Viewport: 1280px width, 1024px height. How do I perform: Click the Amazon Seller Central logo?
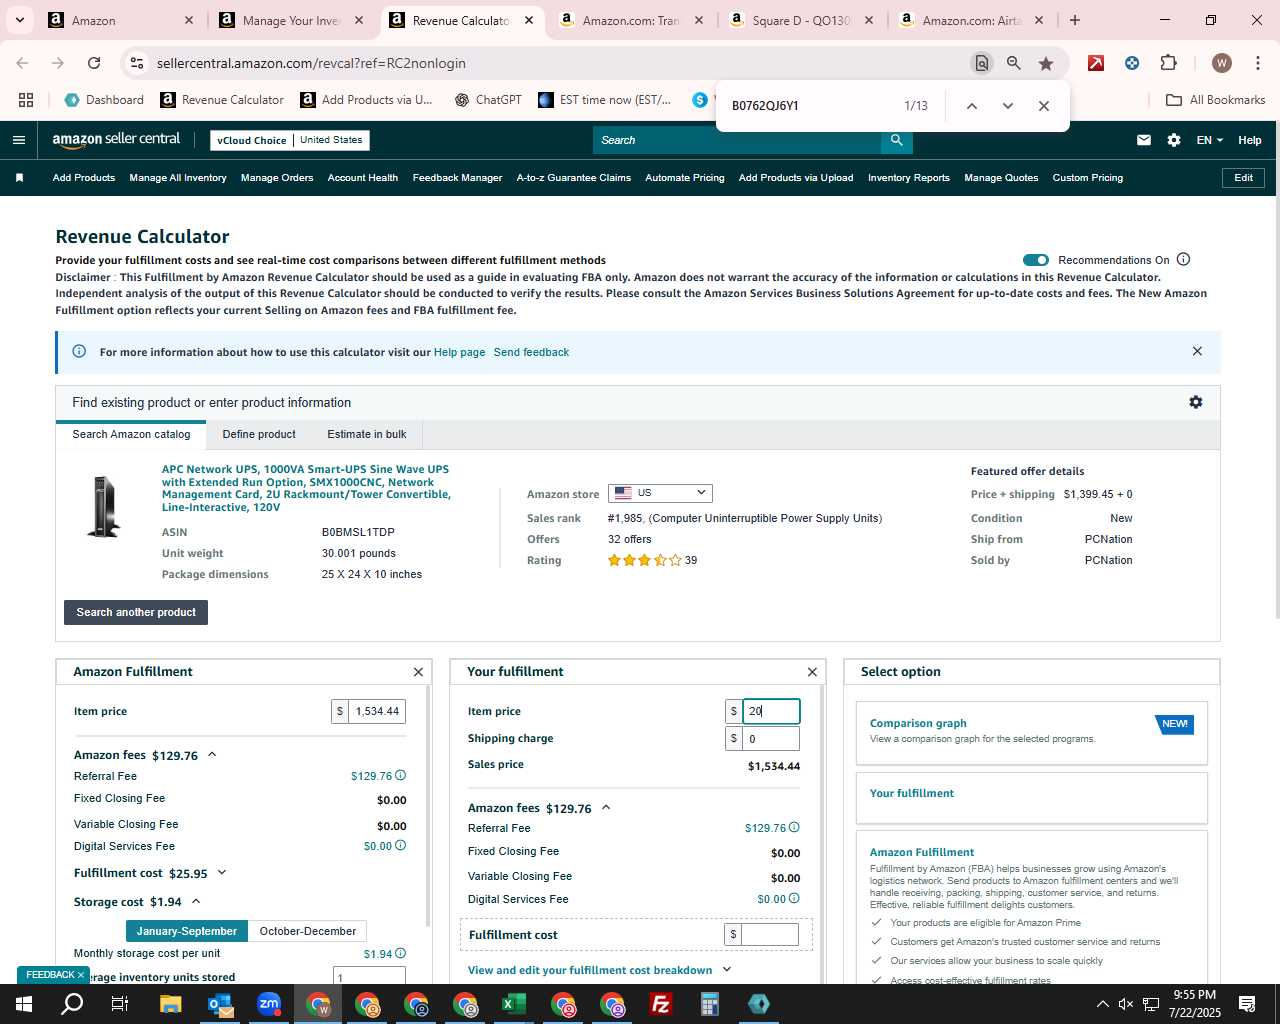[x=116, y=140]
